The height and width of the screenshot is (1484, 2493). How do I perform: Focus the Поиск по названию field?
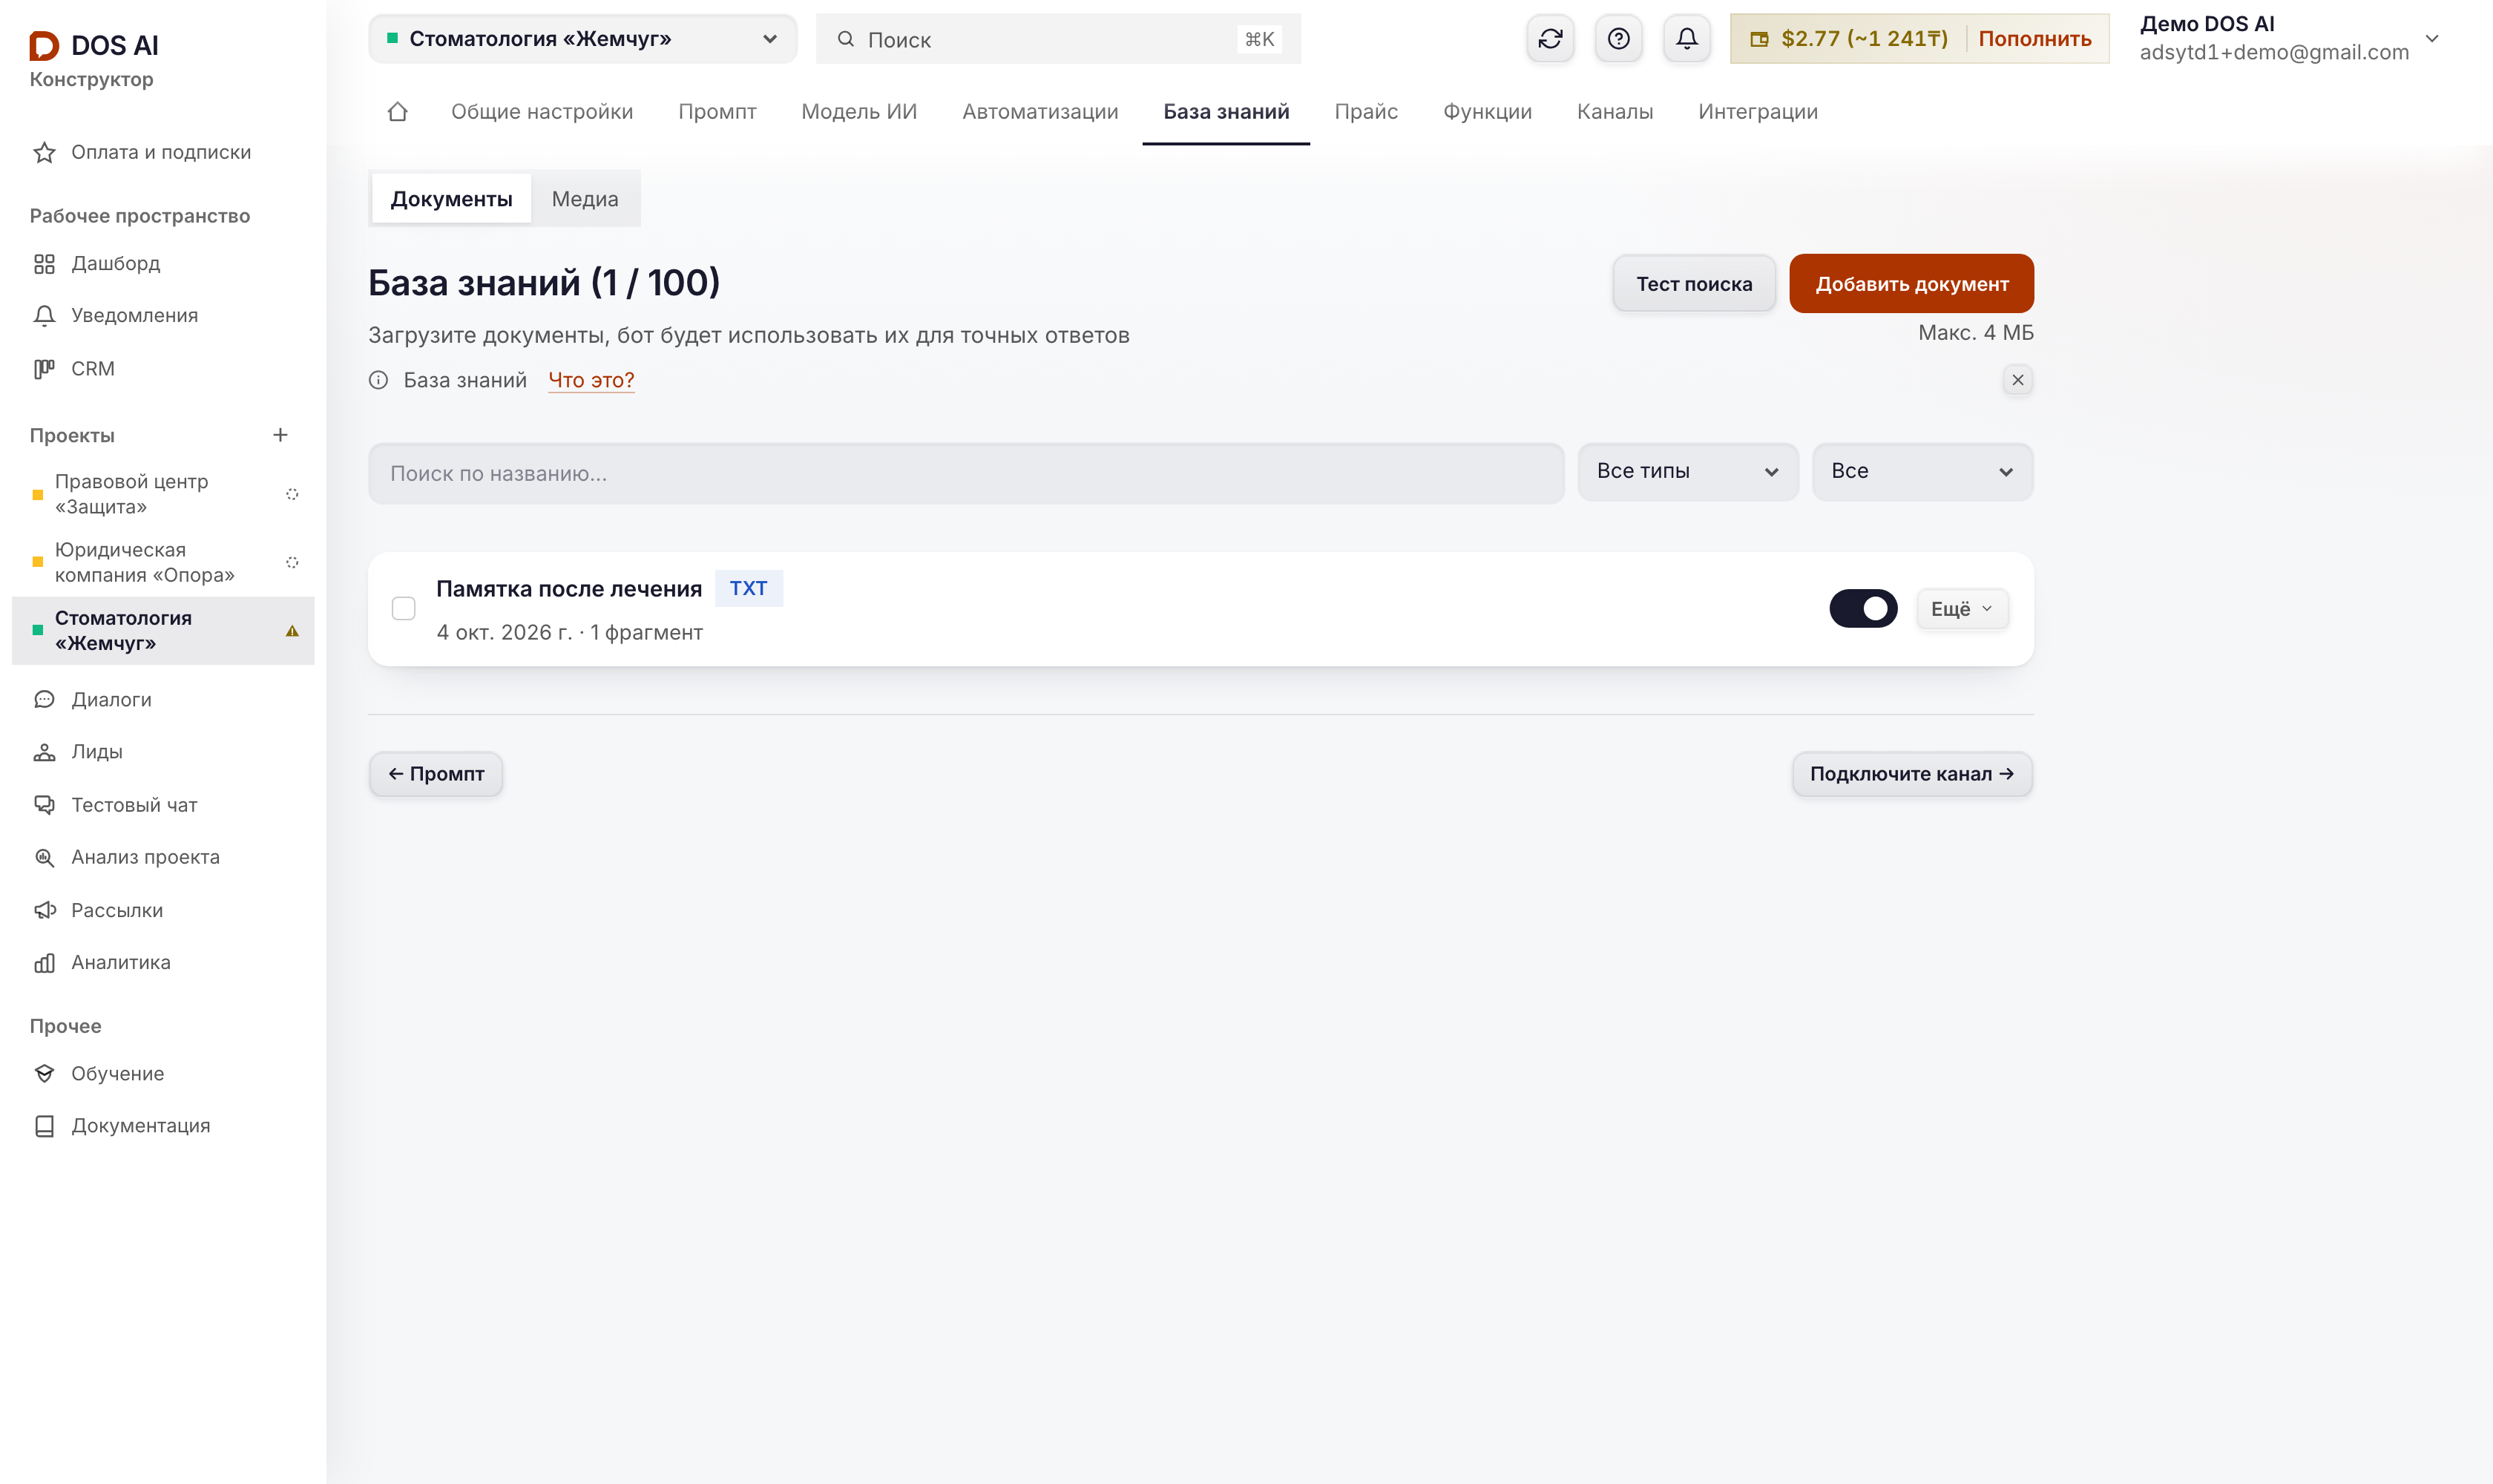(x=966, y=473)
